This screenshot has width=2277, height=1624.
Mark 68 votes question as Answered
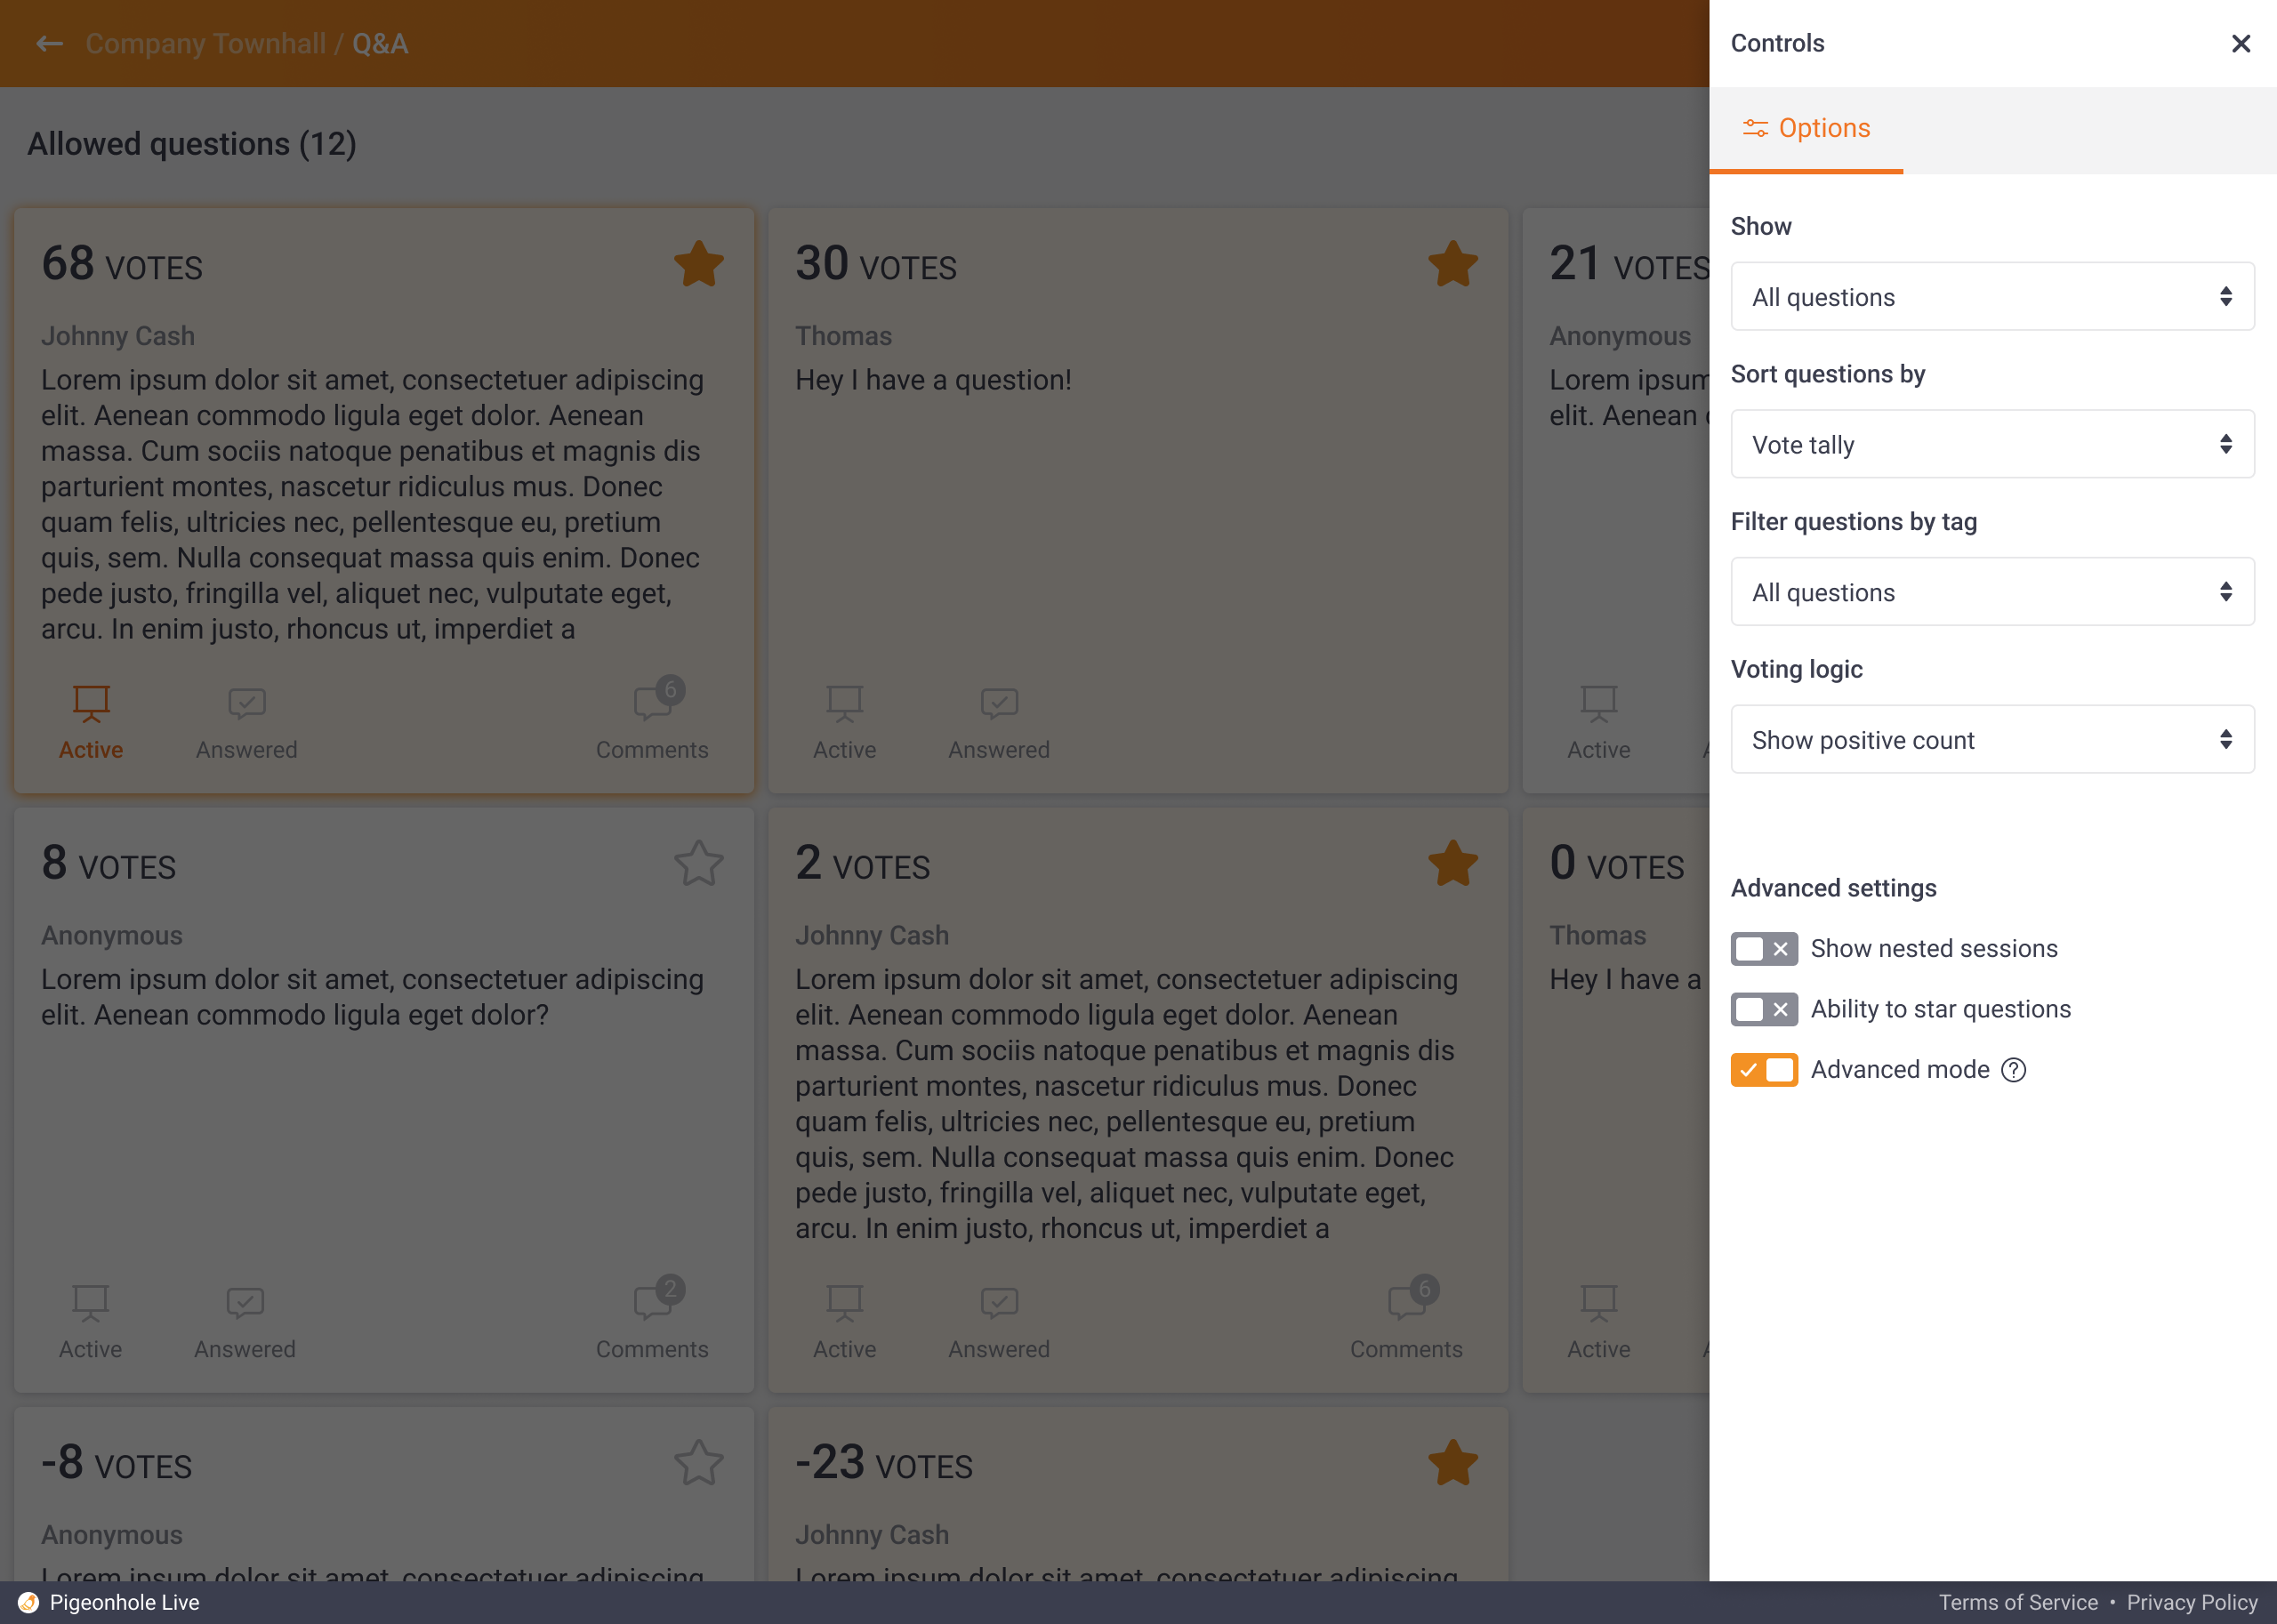(x=246, y=723)
